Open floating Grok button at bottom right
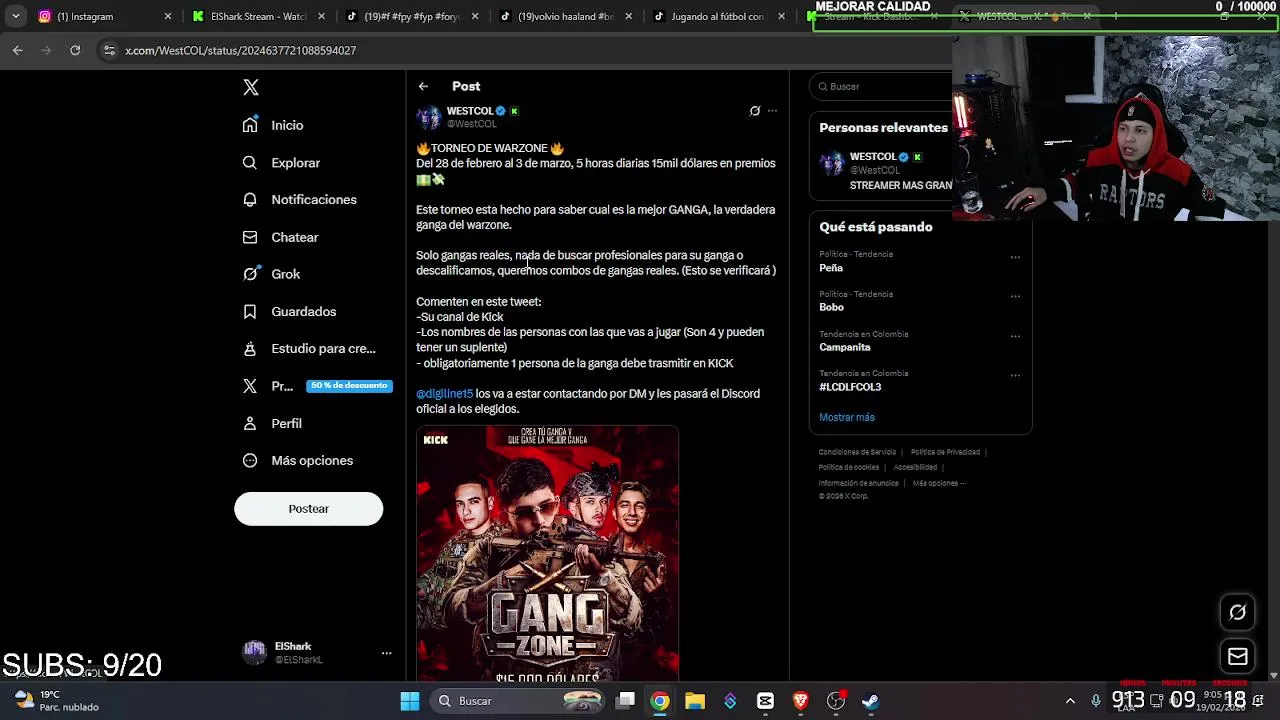The image size is (1280, 720). coord(1238,612)
